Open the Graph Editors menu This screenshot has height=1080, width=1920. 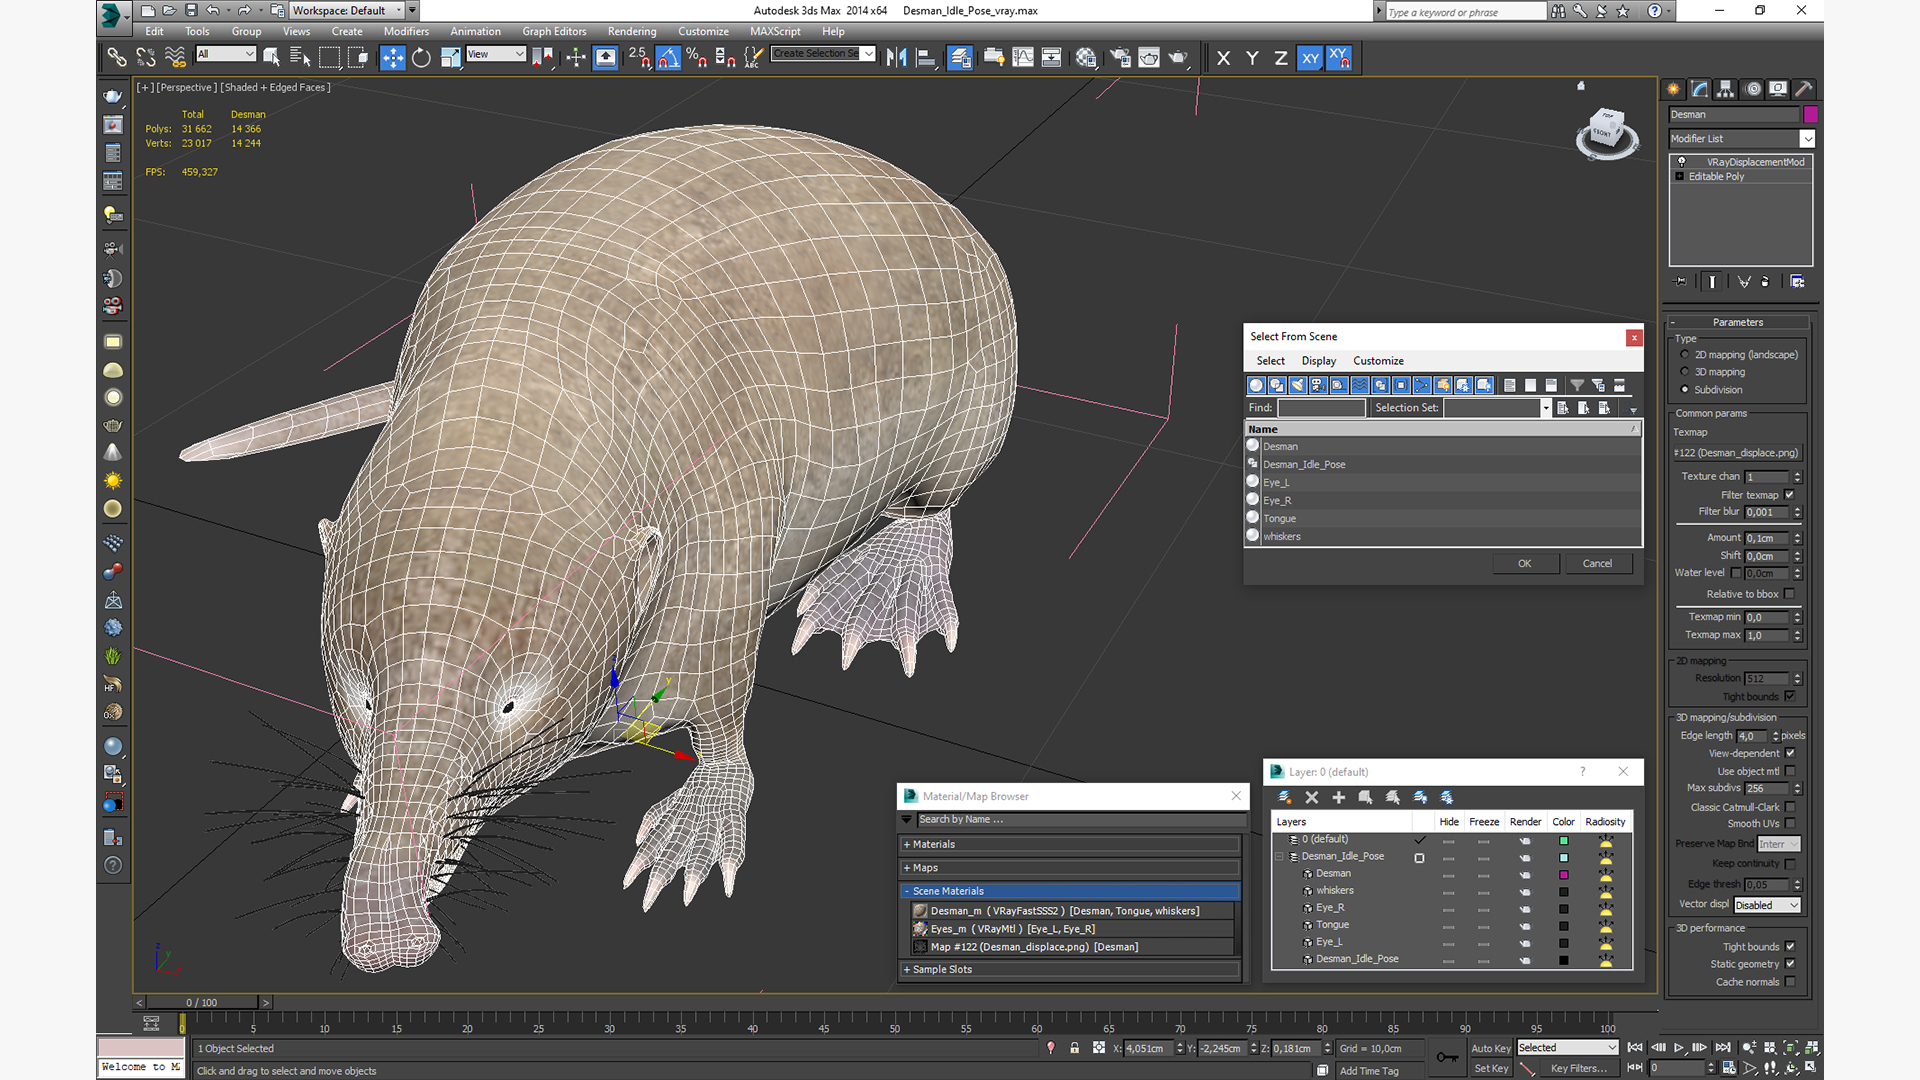point(554,31)
